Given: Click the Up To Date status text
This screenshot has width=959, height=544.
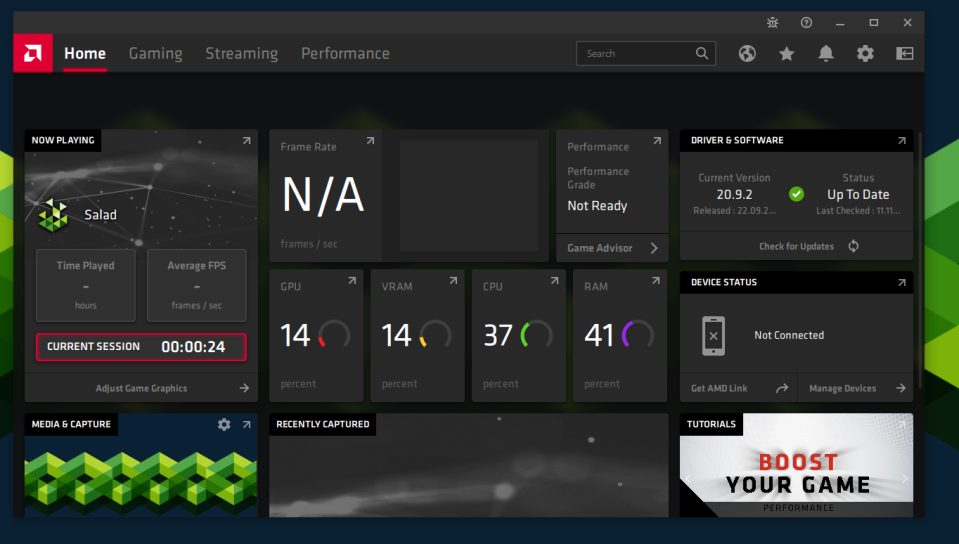Looking at the screenshot, I should 858,195.
